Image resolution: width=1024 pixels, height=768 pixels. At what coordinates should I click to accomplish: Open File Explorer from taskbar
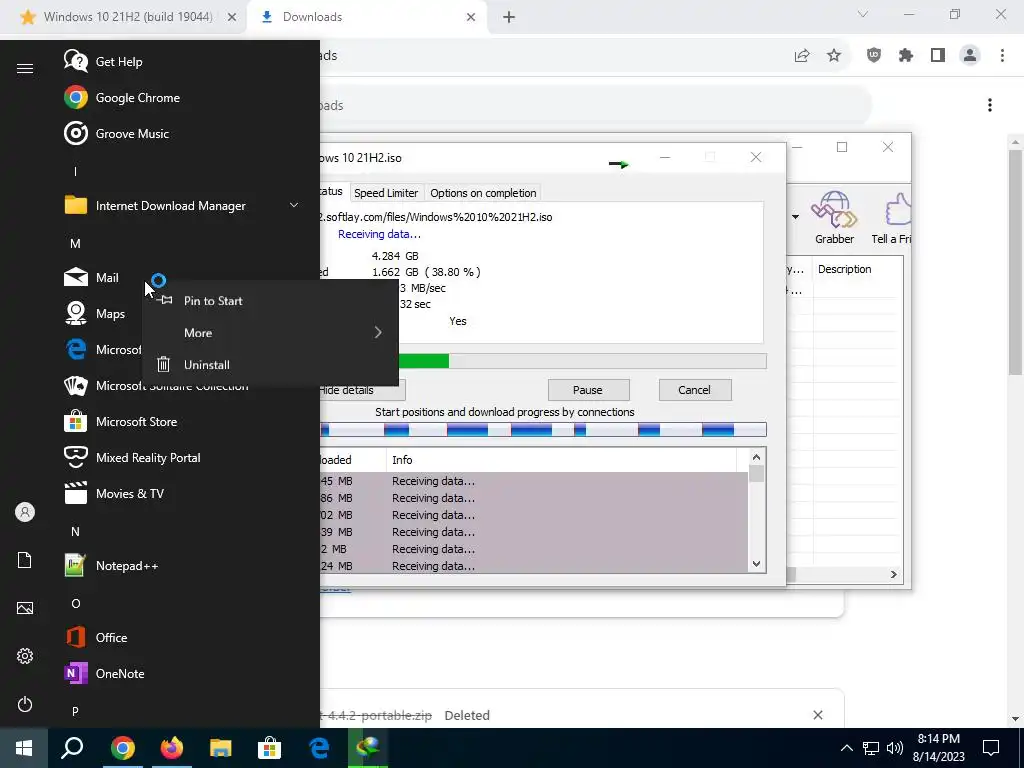[x=221, y=748]
